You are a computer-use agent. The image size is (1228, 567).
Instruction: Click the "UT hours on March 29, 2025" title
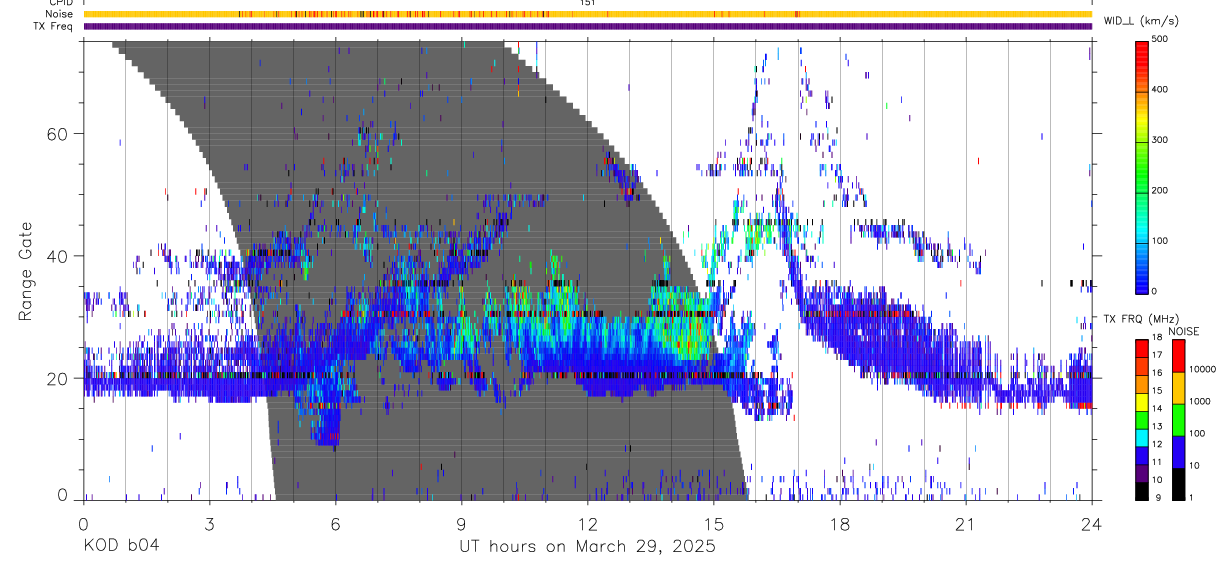[x=587, y=546]
